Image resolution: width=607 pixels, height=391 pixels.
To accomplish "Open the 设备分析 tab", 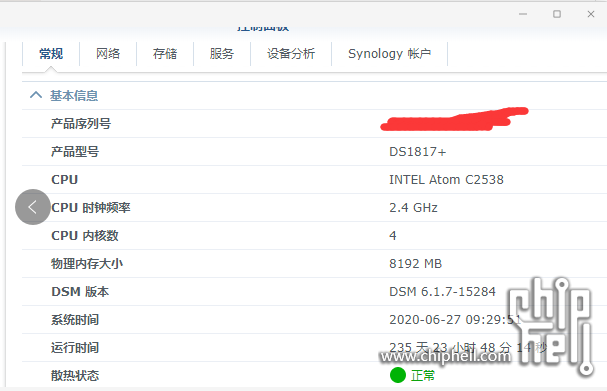I will tap(291, 53).
